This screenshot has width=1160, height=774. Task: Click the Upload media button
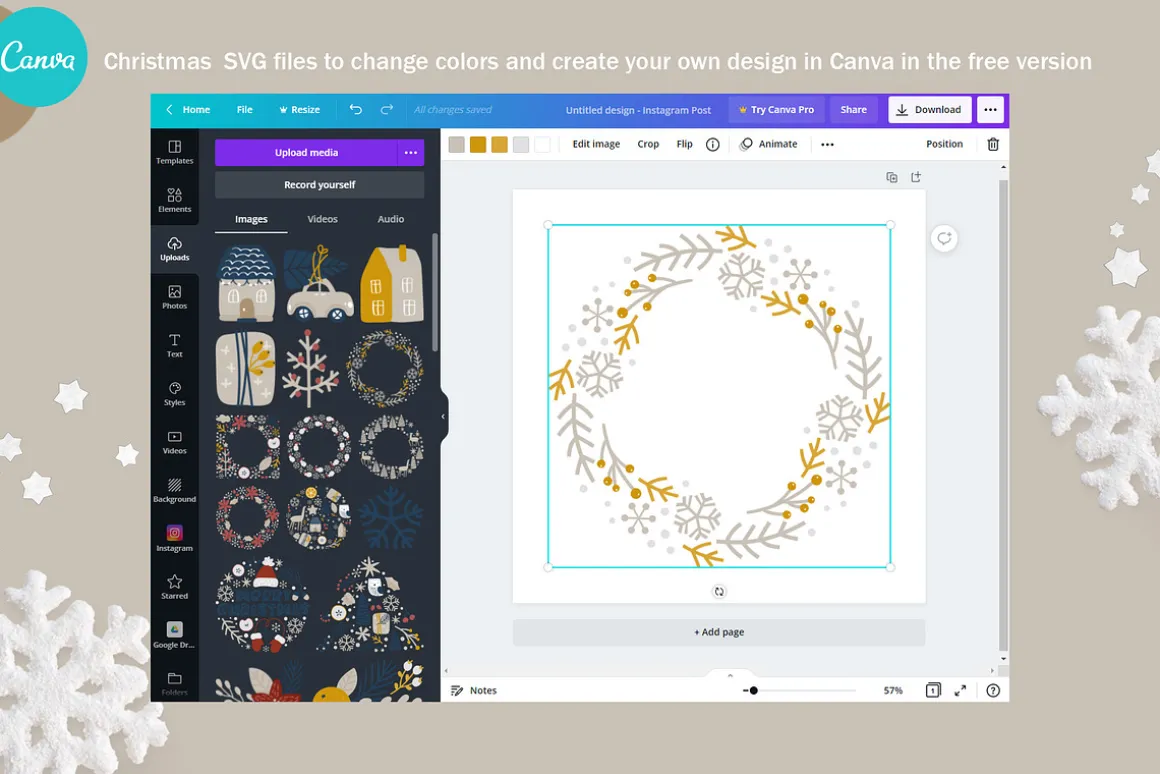tap(306, 152)
